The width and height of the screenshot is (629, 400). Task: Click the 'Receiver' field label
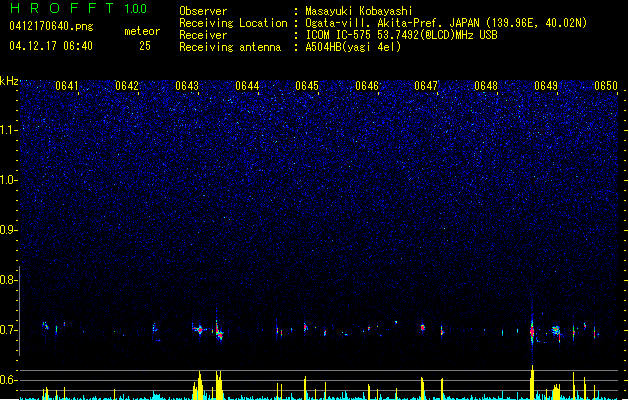tap(203, 35)
